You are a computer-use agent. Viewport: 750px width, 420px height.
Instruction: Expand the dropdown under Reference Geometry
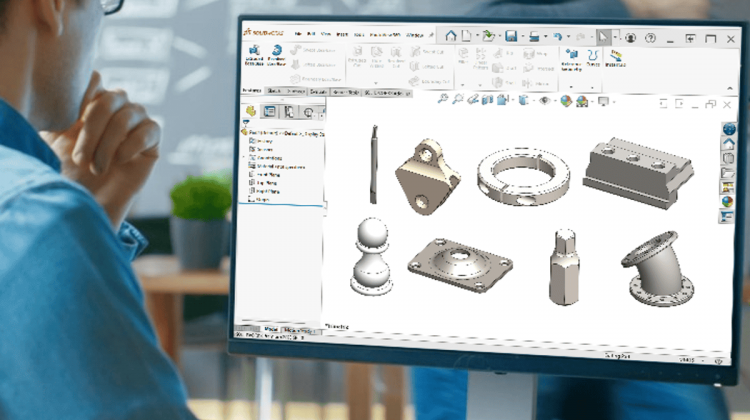(x=571, y=87)
